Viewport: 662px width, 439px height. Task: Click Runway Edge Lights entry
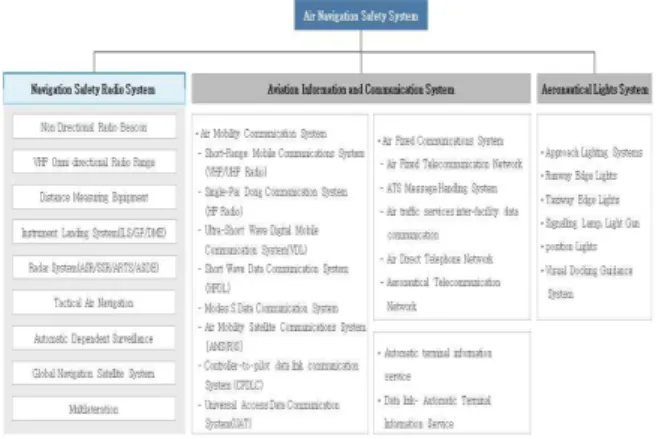579,176
